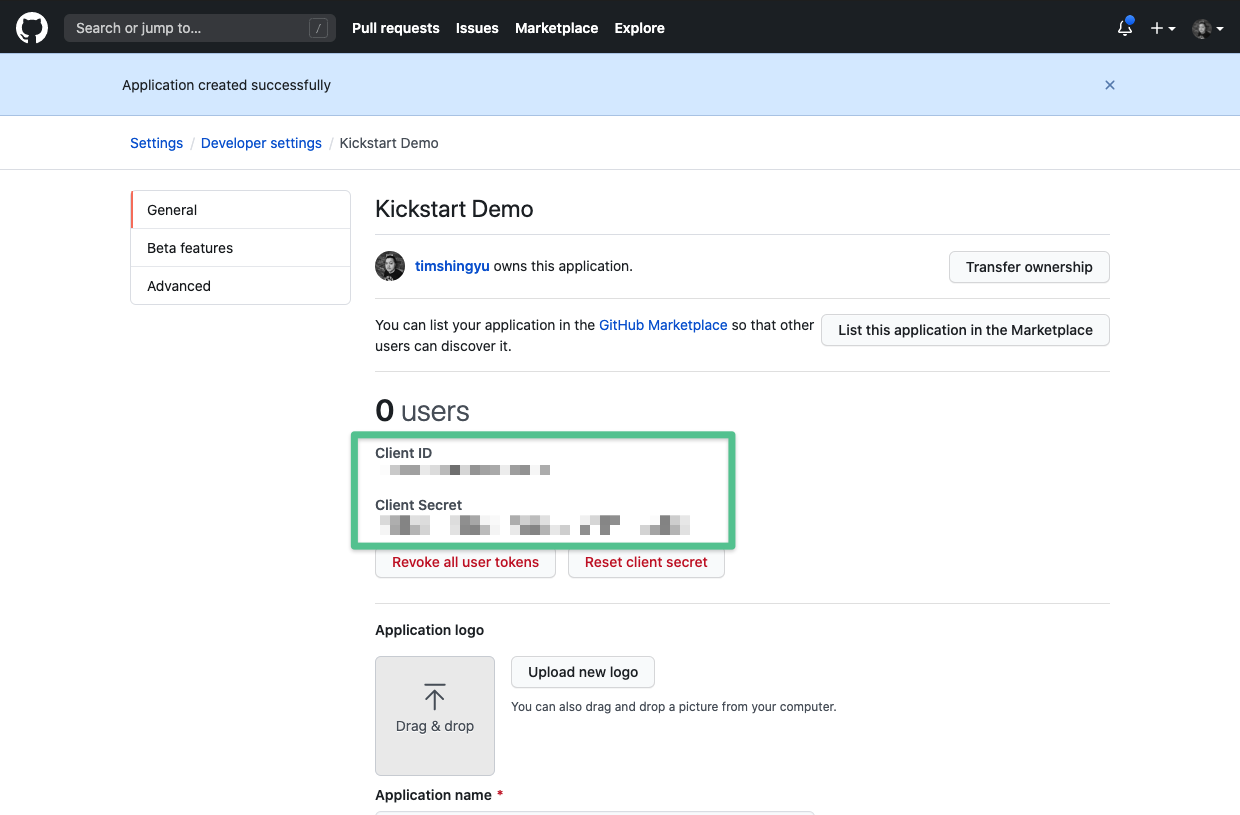Open the notifications bell
This screenshot has width=1240, height=815.
[x=1125, y=28]
